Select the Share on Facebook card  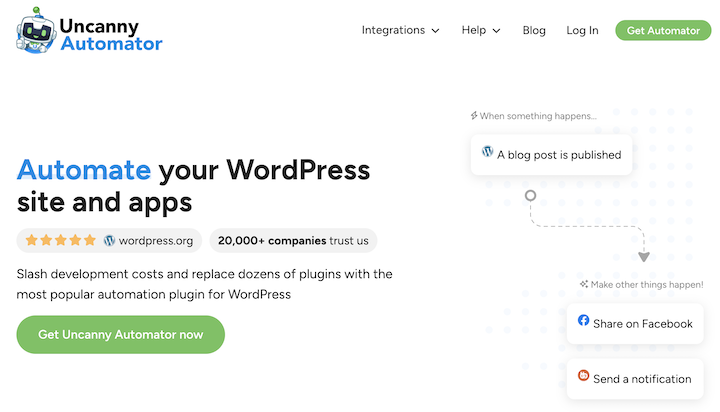pos(635,323)
